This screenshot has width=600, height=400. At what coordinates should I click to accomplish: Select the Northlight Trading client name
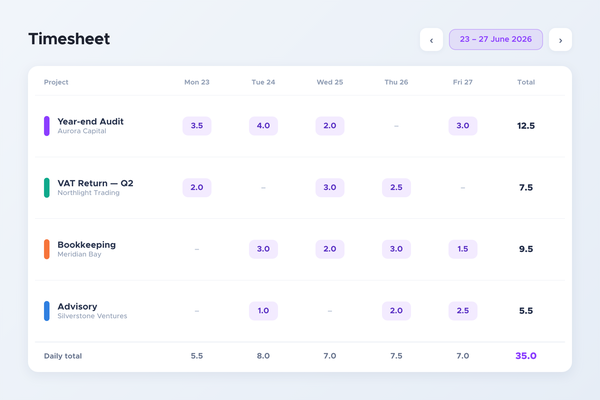[88, 193]
